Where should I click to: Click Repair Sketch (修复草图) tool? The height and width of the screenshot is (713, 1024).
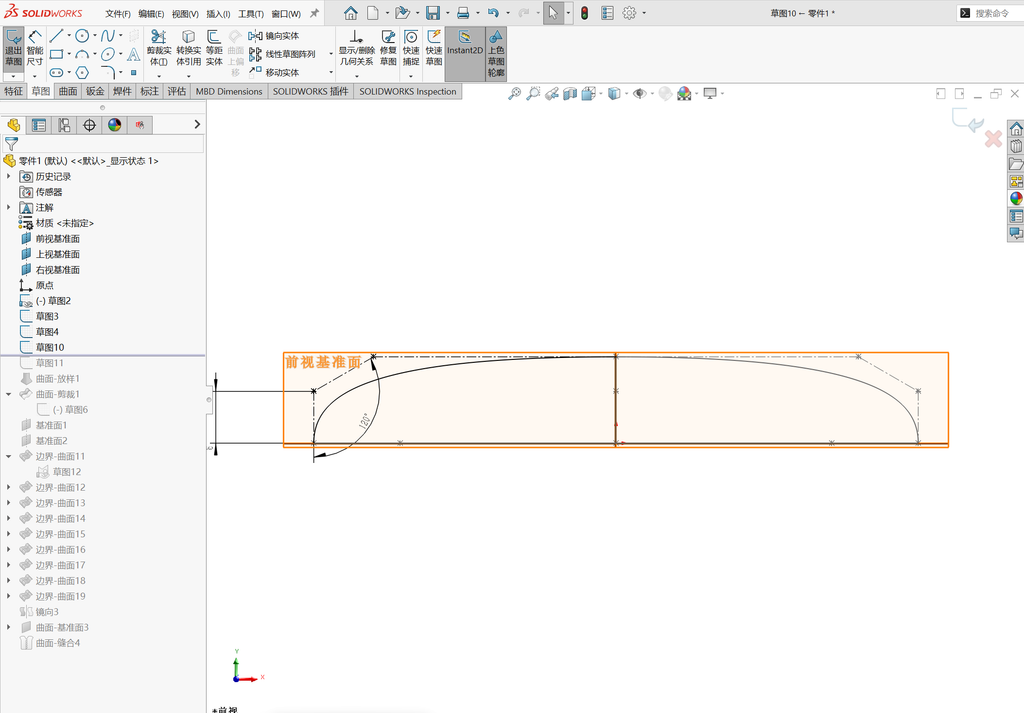(388, 48)
